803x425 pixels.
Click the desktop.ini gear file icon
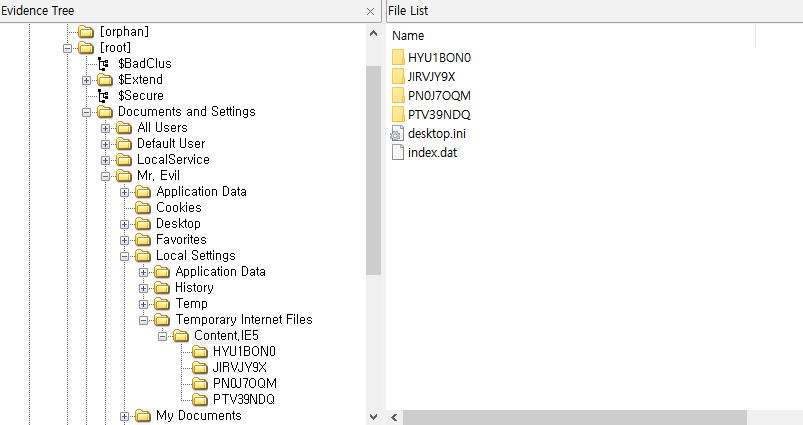click(397, 134)
